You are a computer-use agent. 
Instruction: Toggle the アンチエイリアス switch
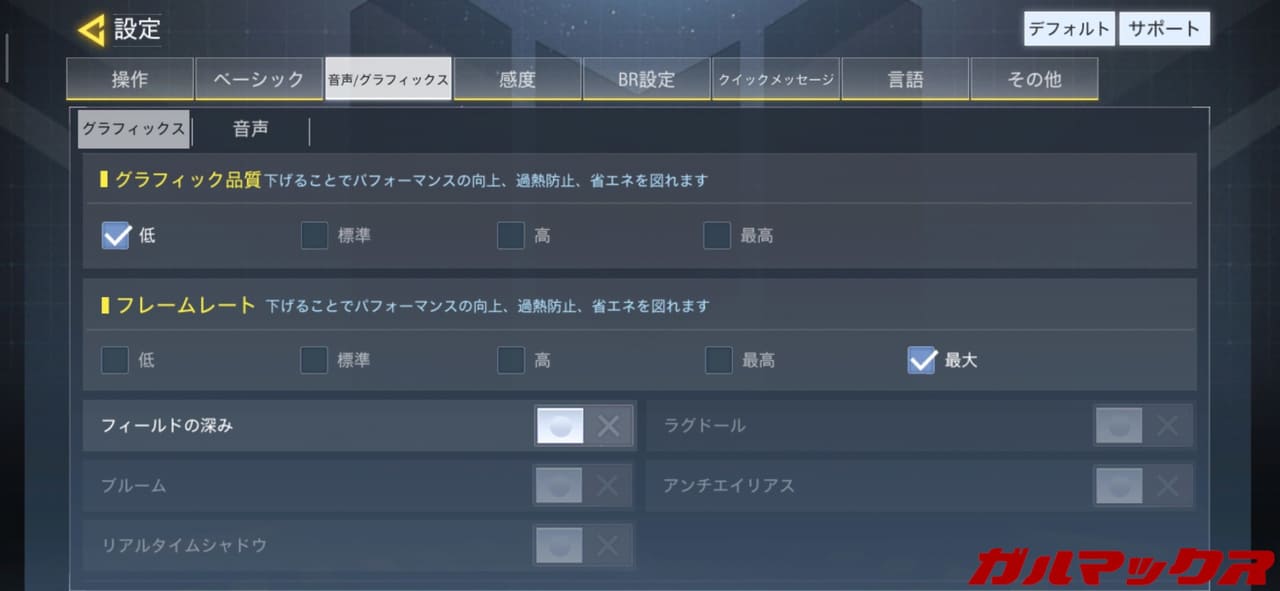click(1143, 486)
